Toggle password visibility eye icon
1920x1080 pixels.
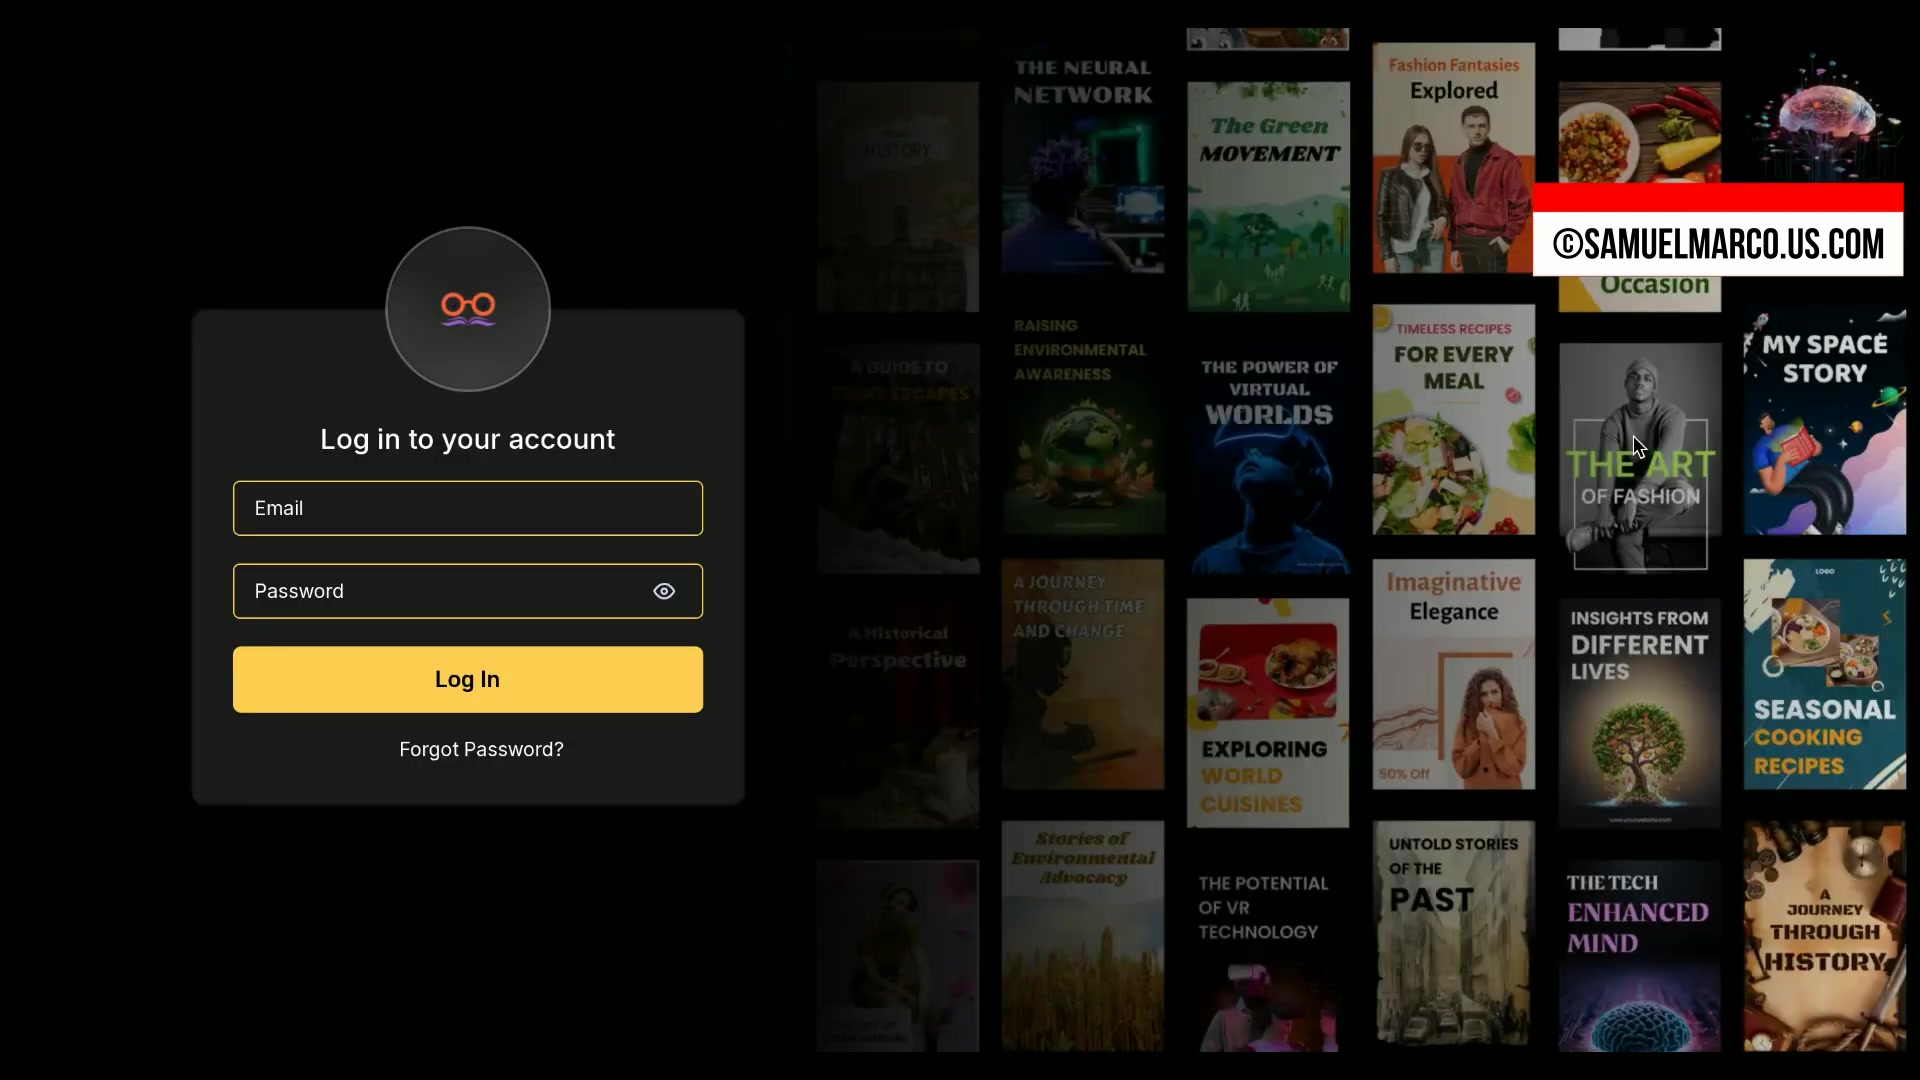[664, 591]
